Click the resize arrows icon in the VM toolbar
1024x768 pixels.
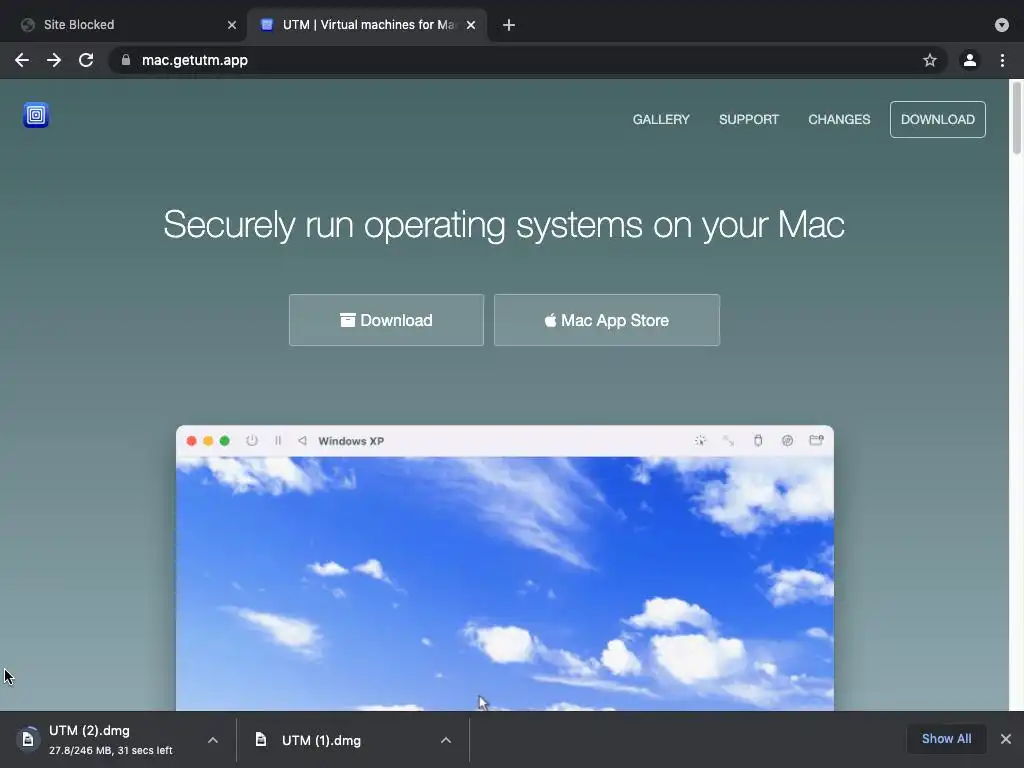pos(728,441)
